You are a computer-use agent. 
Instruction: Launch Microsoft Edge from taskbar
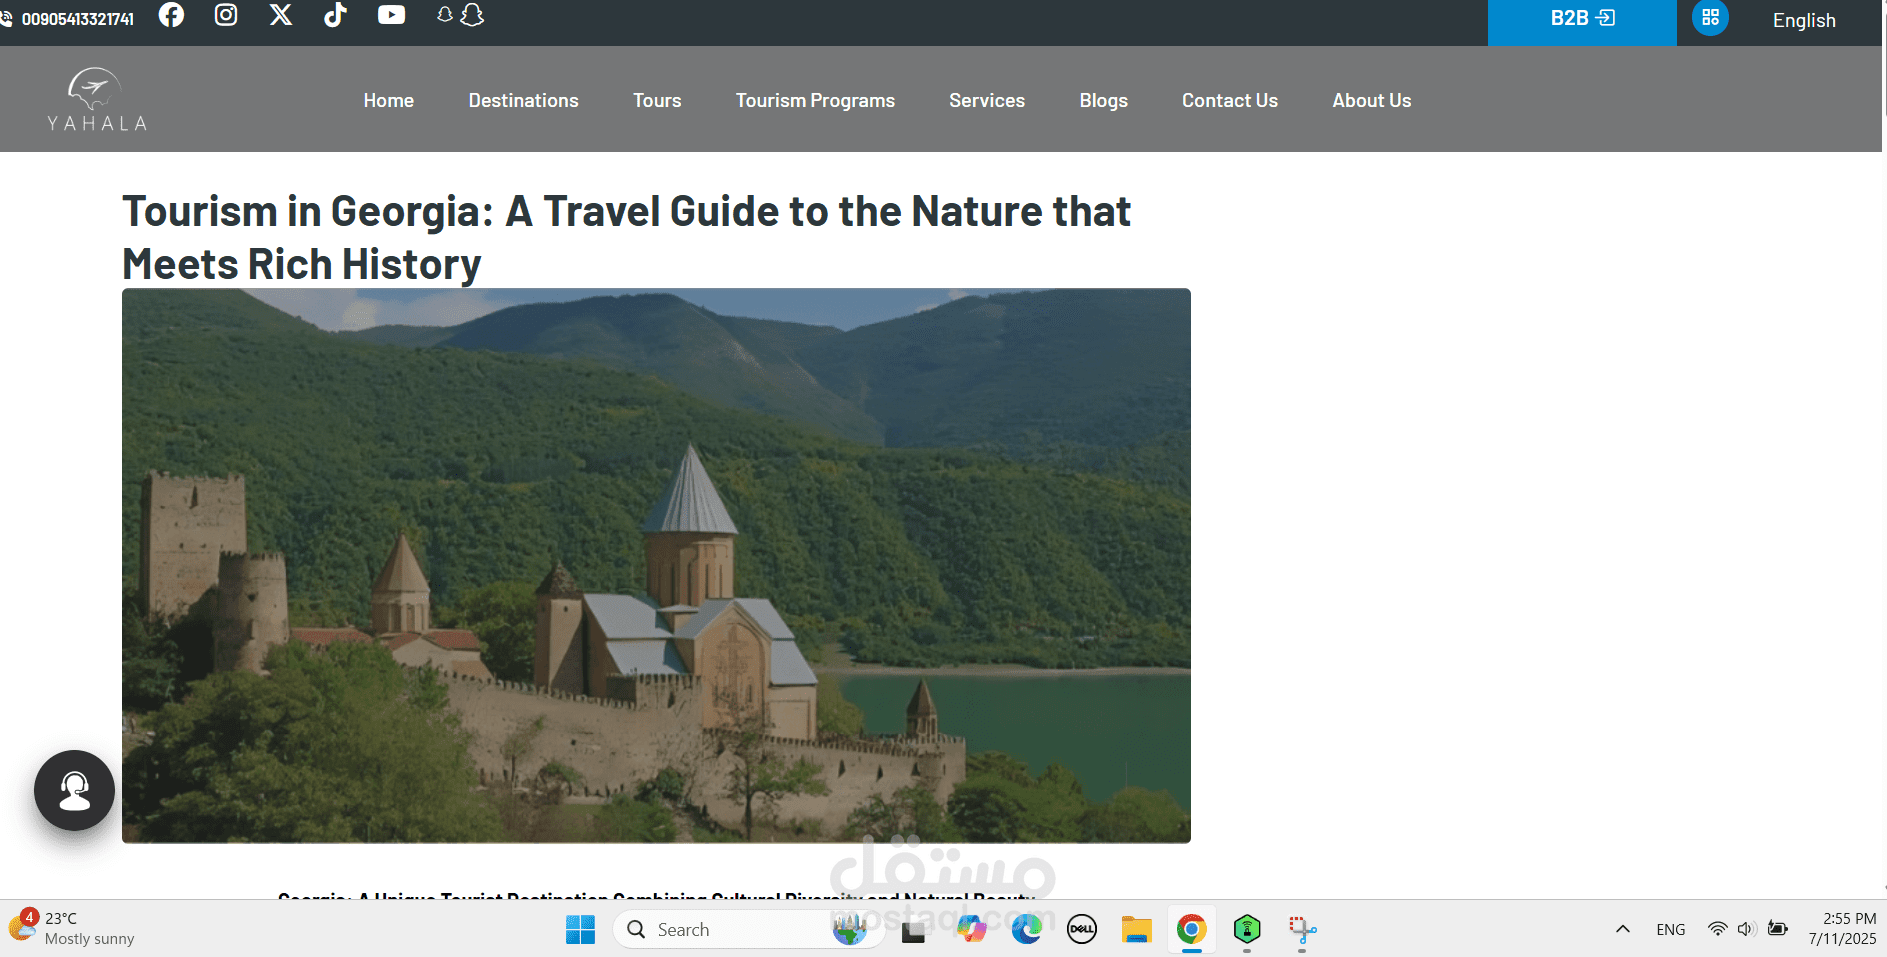click(x=1026, y=930)
